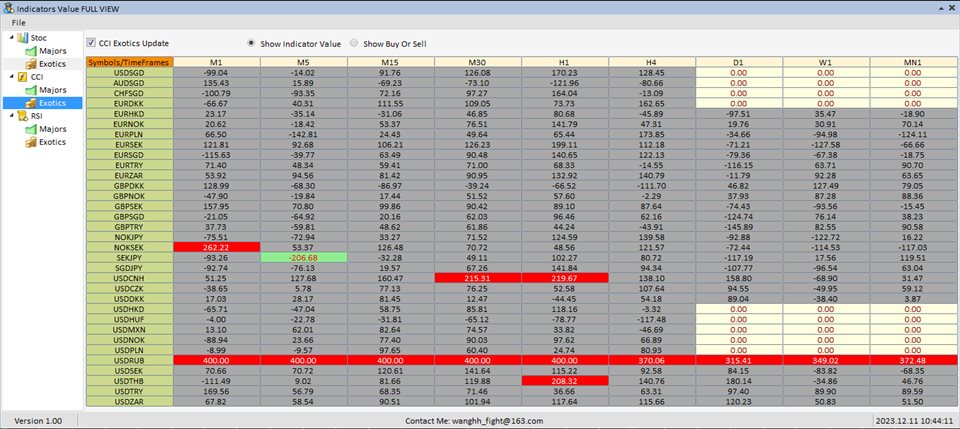Click the USDSGD D1 cell showing 0.00

pyautogui.click(x=739, y=72)
